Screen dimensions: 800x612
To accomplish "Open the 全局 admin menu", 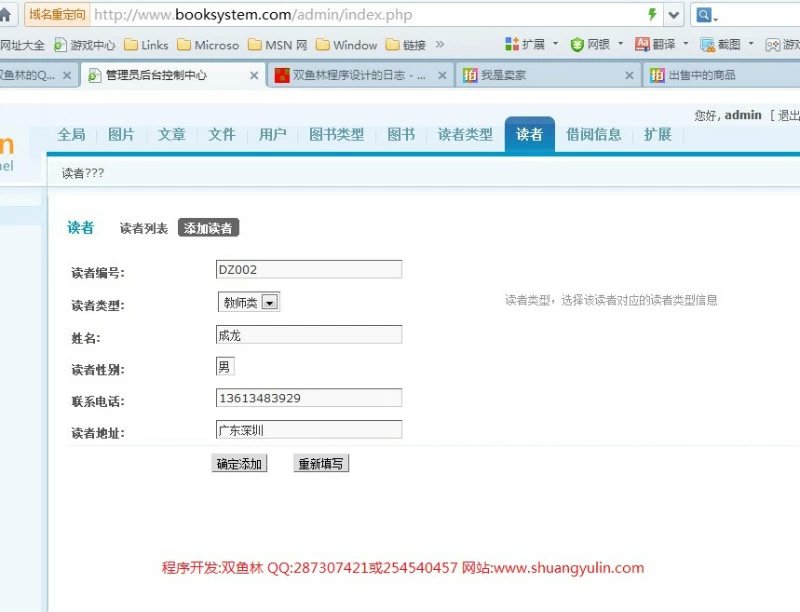I will coord(71,135).
